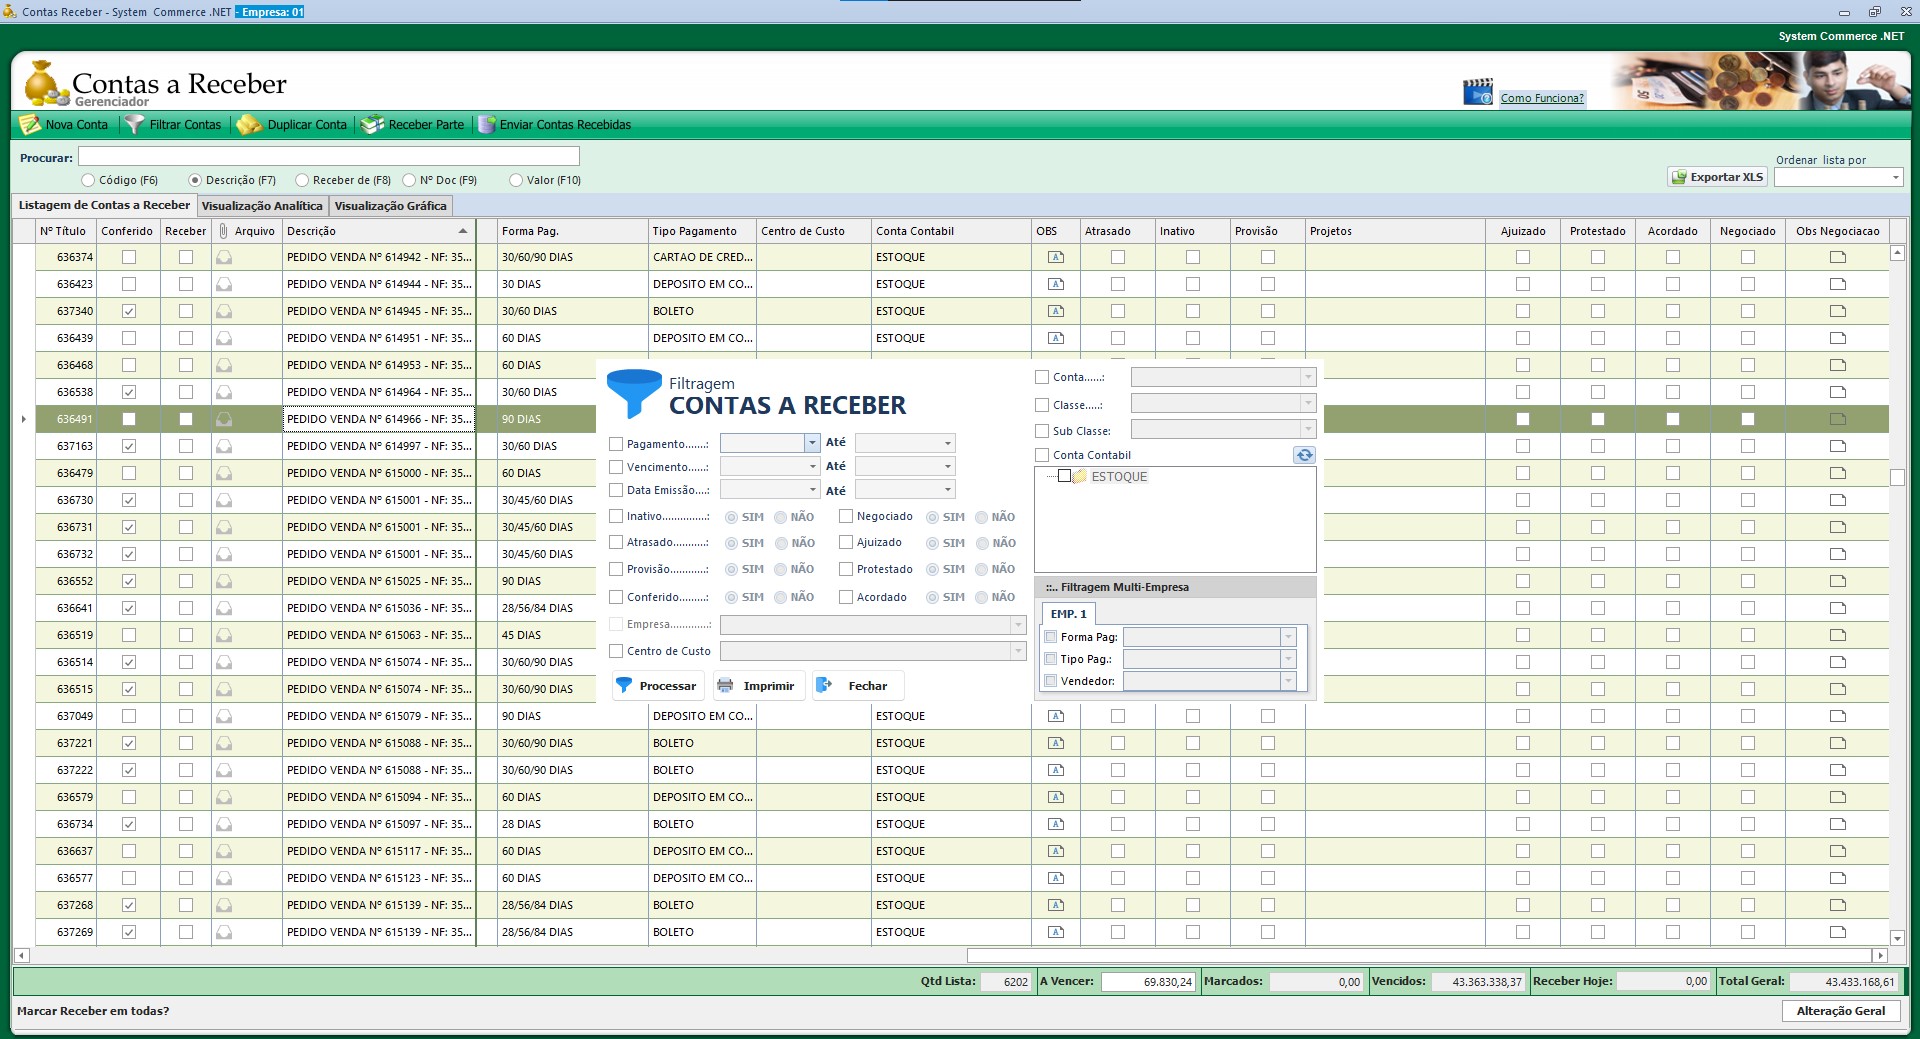The image size is (1920, 1039).
Task: Select the Código (F6) radio option
Action: pos(88,181)
